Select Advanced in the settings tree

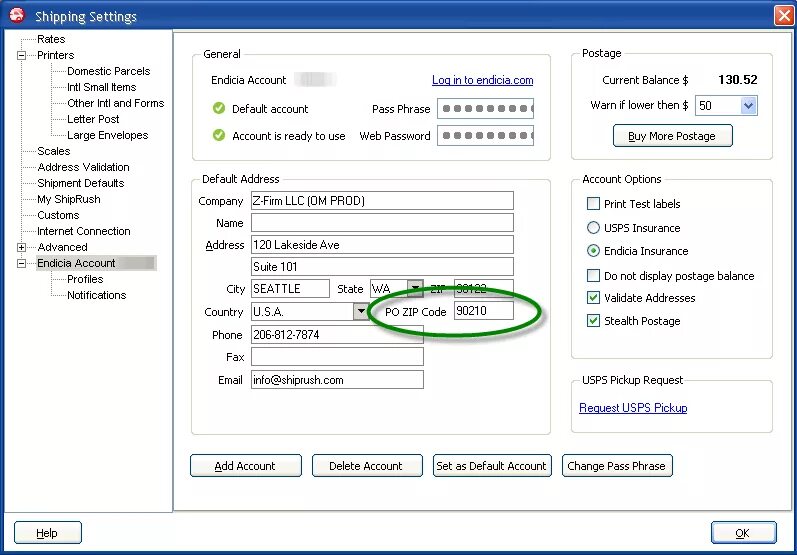(x=63, y=247)
